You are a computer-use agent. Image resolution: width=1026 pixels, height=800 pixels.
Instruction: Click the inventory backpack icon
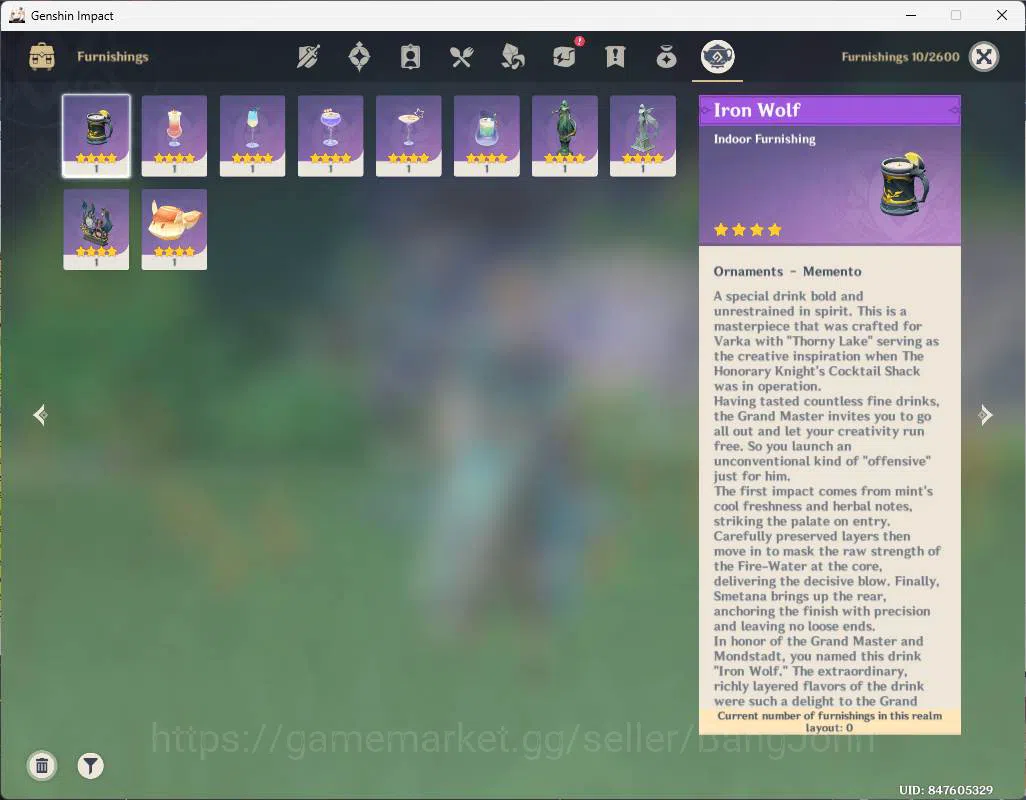42,56
